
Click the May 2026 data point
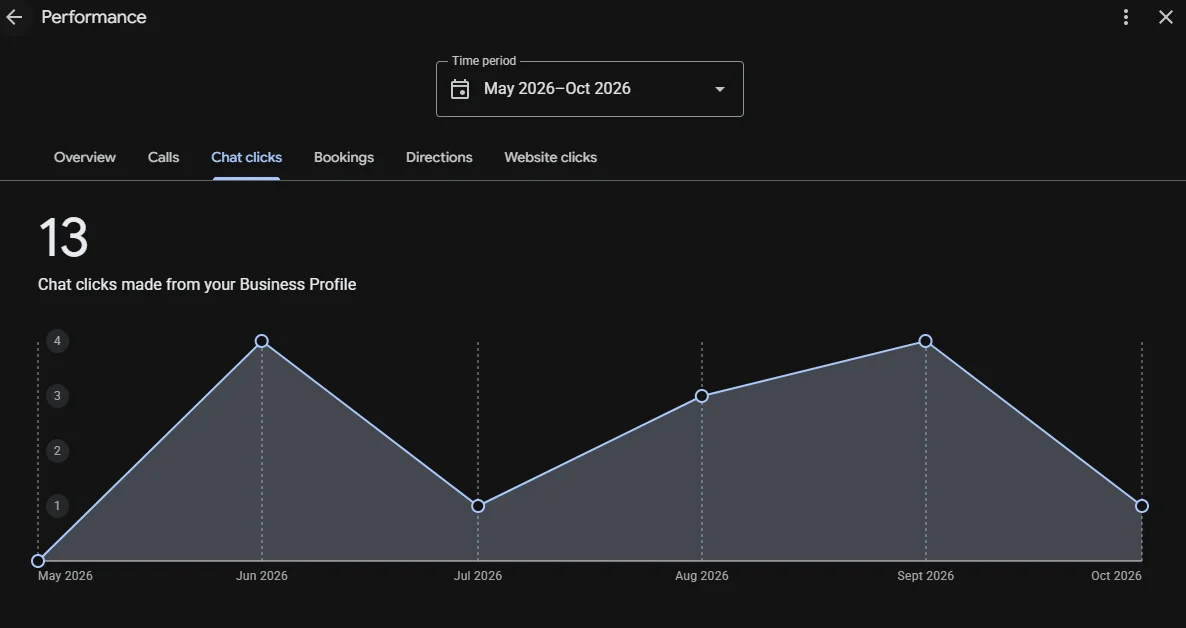(x=38, y=561)
